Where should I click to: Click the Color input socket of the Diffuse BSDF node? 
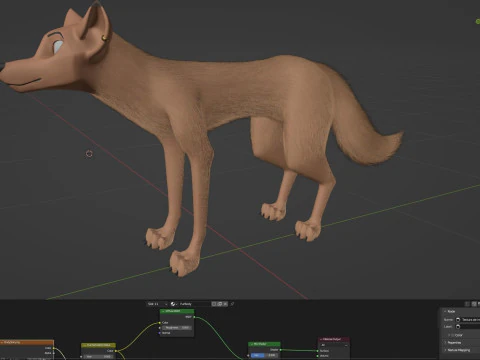point(160,323)
